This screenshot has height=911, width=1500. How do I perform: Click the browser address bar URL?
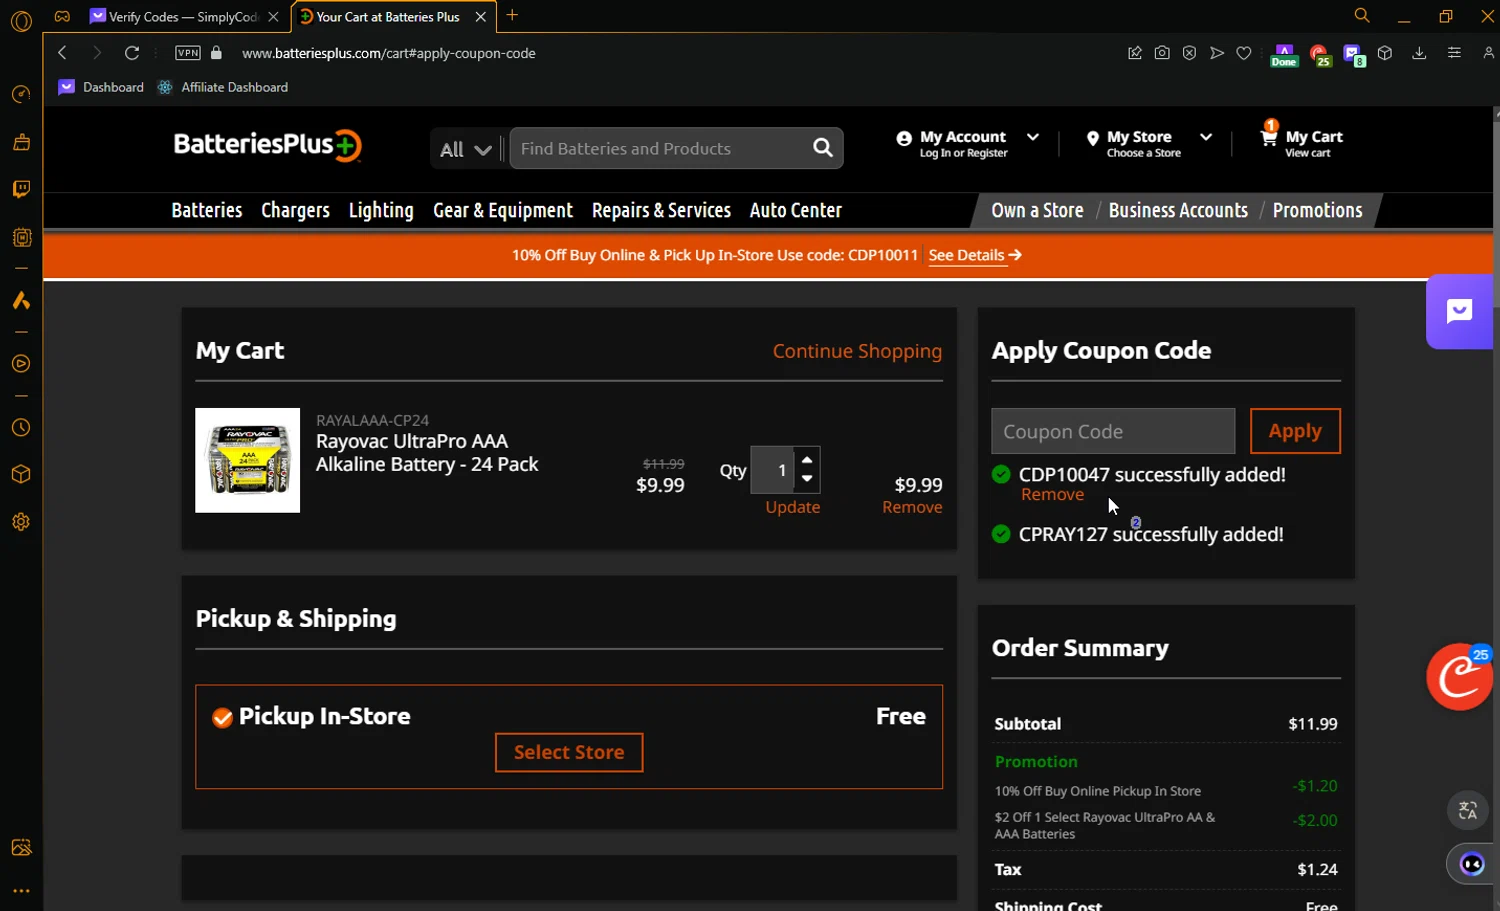389,53
